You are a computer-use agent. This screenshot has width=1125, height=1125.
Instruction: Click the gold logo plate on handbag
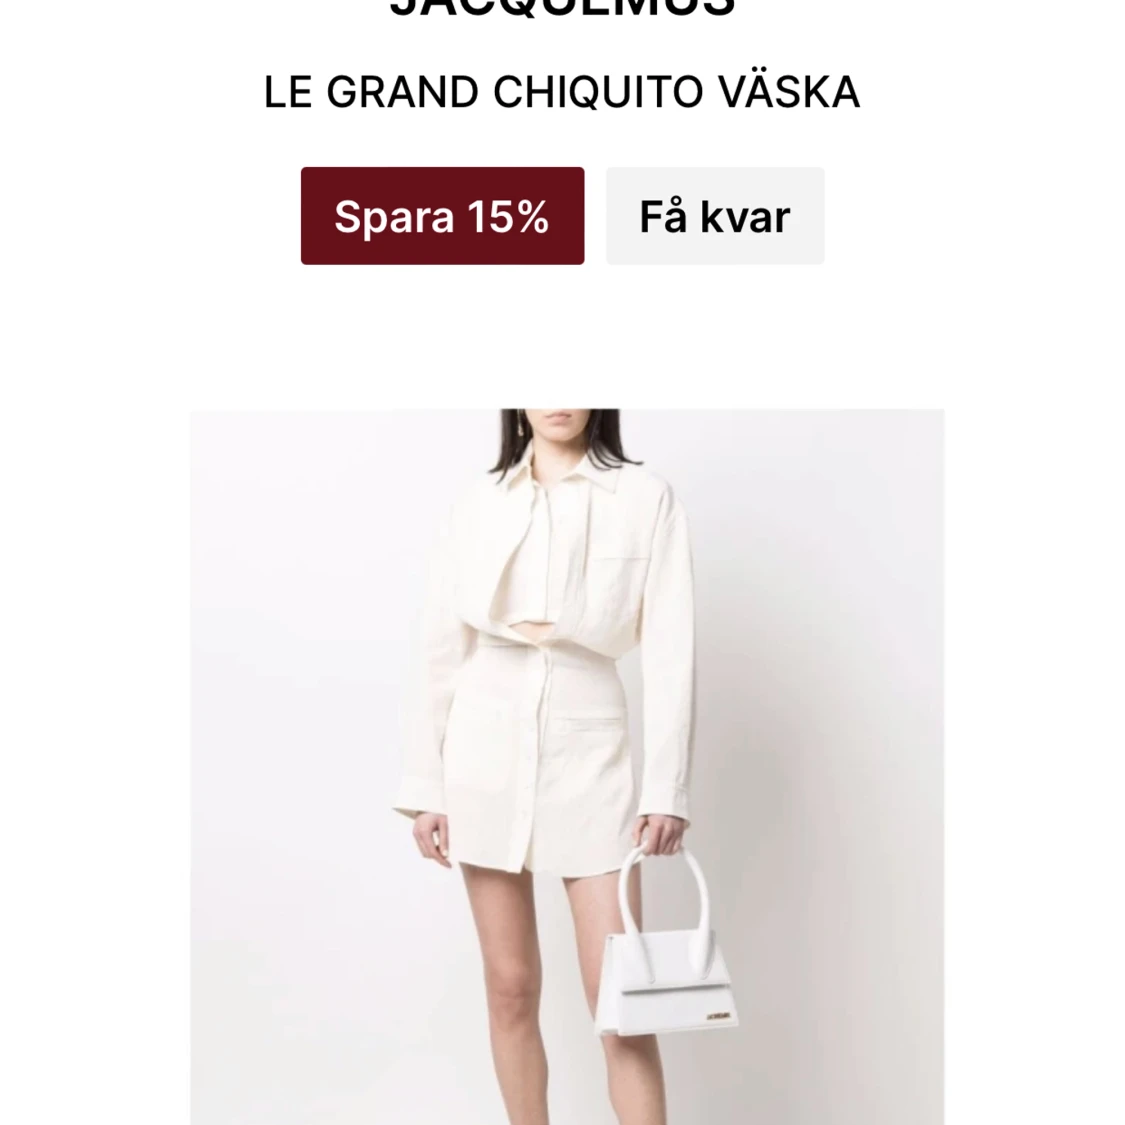coord(720,1016)
